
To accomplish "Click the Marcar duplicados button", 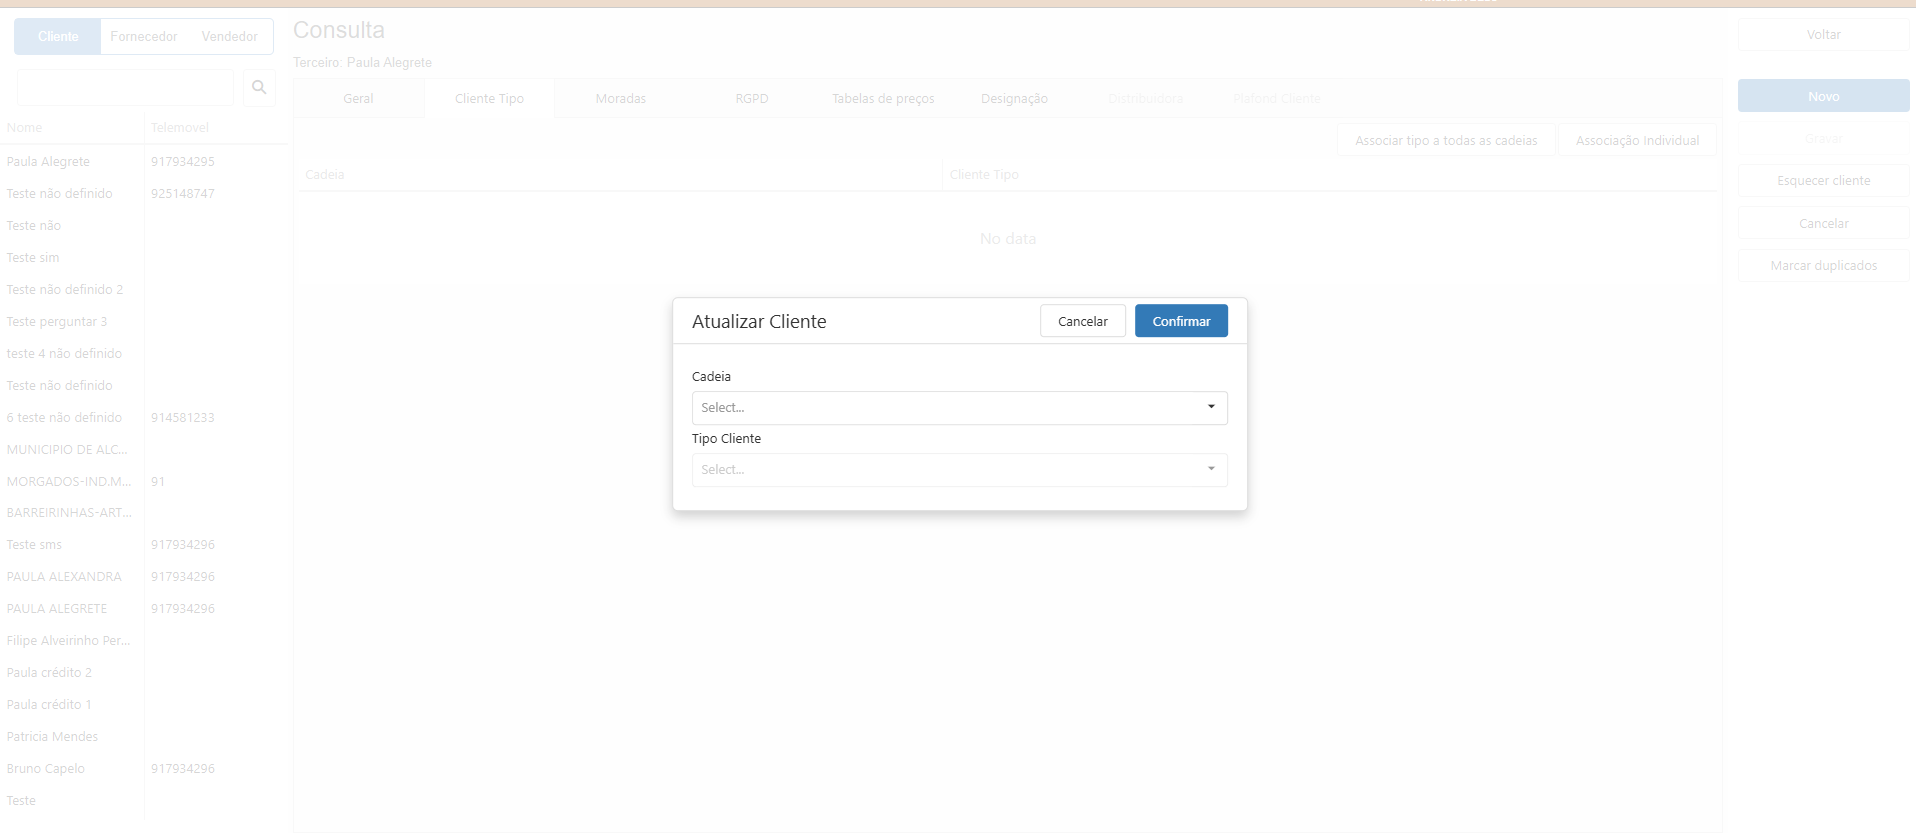I will click(x=1823, y=266).
